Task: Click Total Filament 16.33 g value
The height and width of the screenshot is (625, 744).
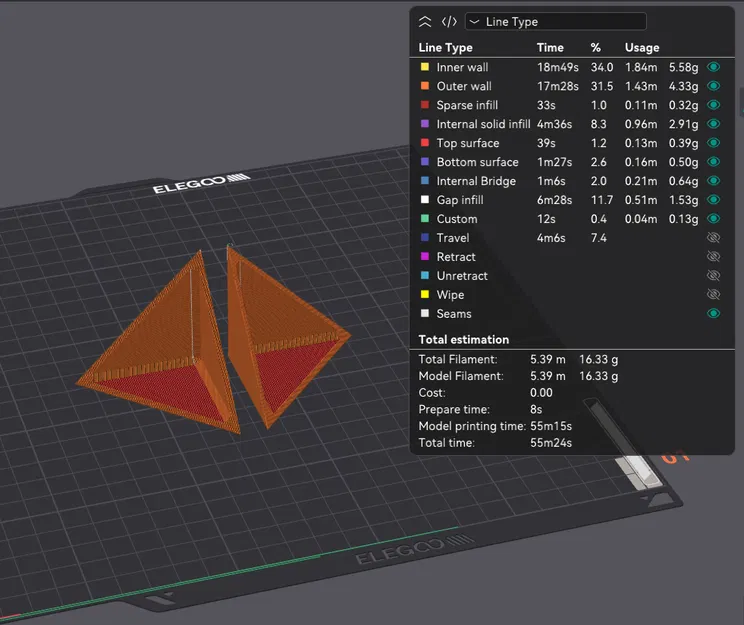Action: (598, 359)
